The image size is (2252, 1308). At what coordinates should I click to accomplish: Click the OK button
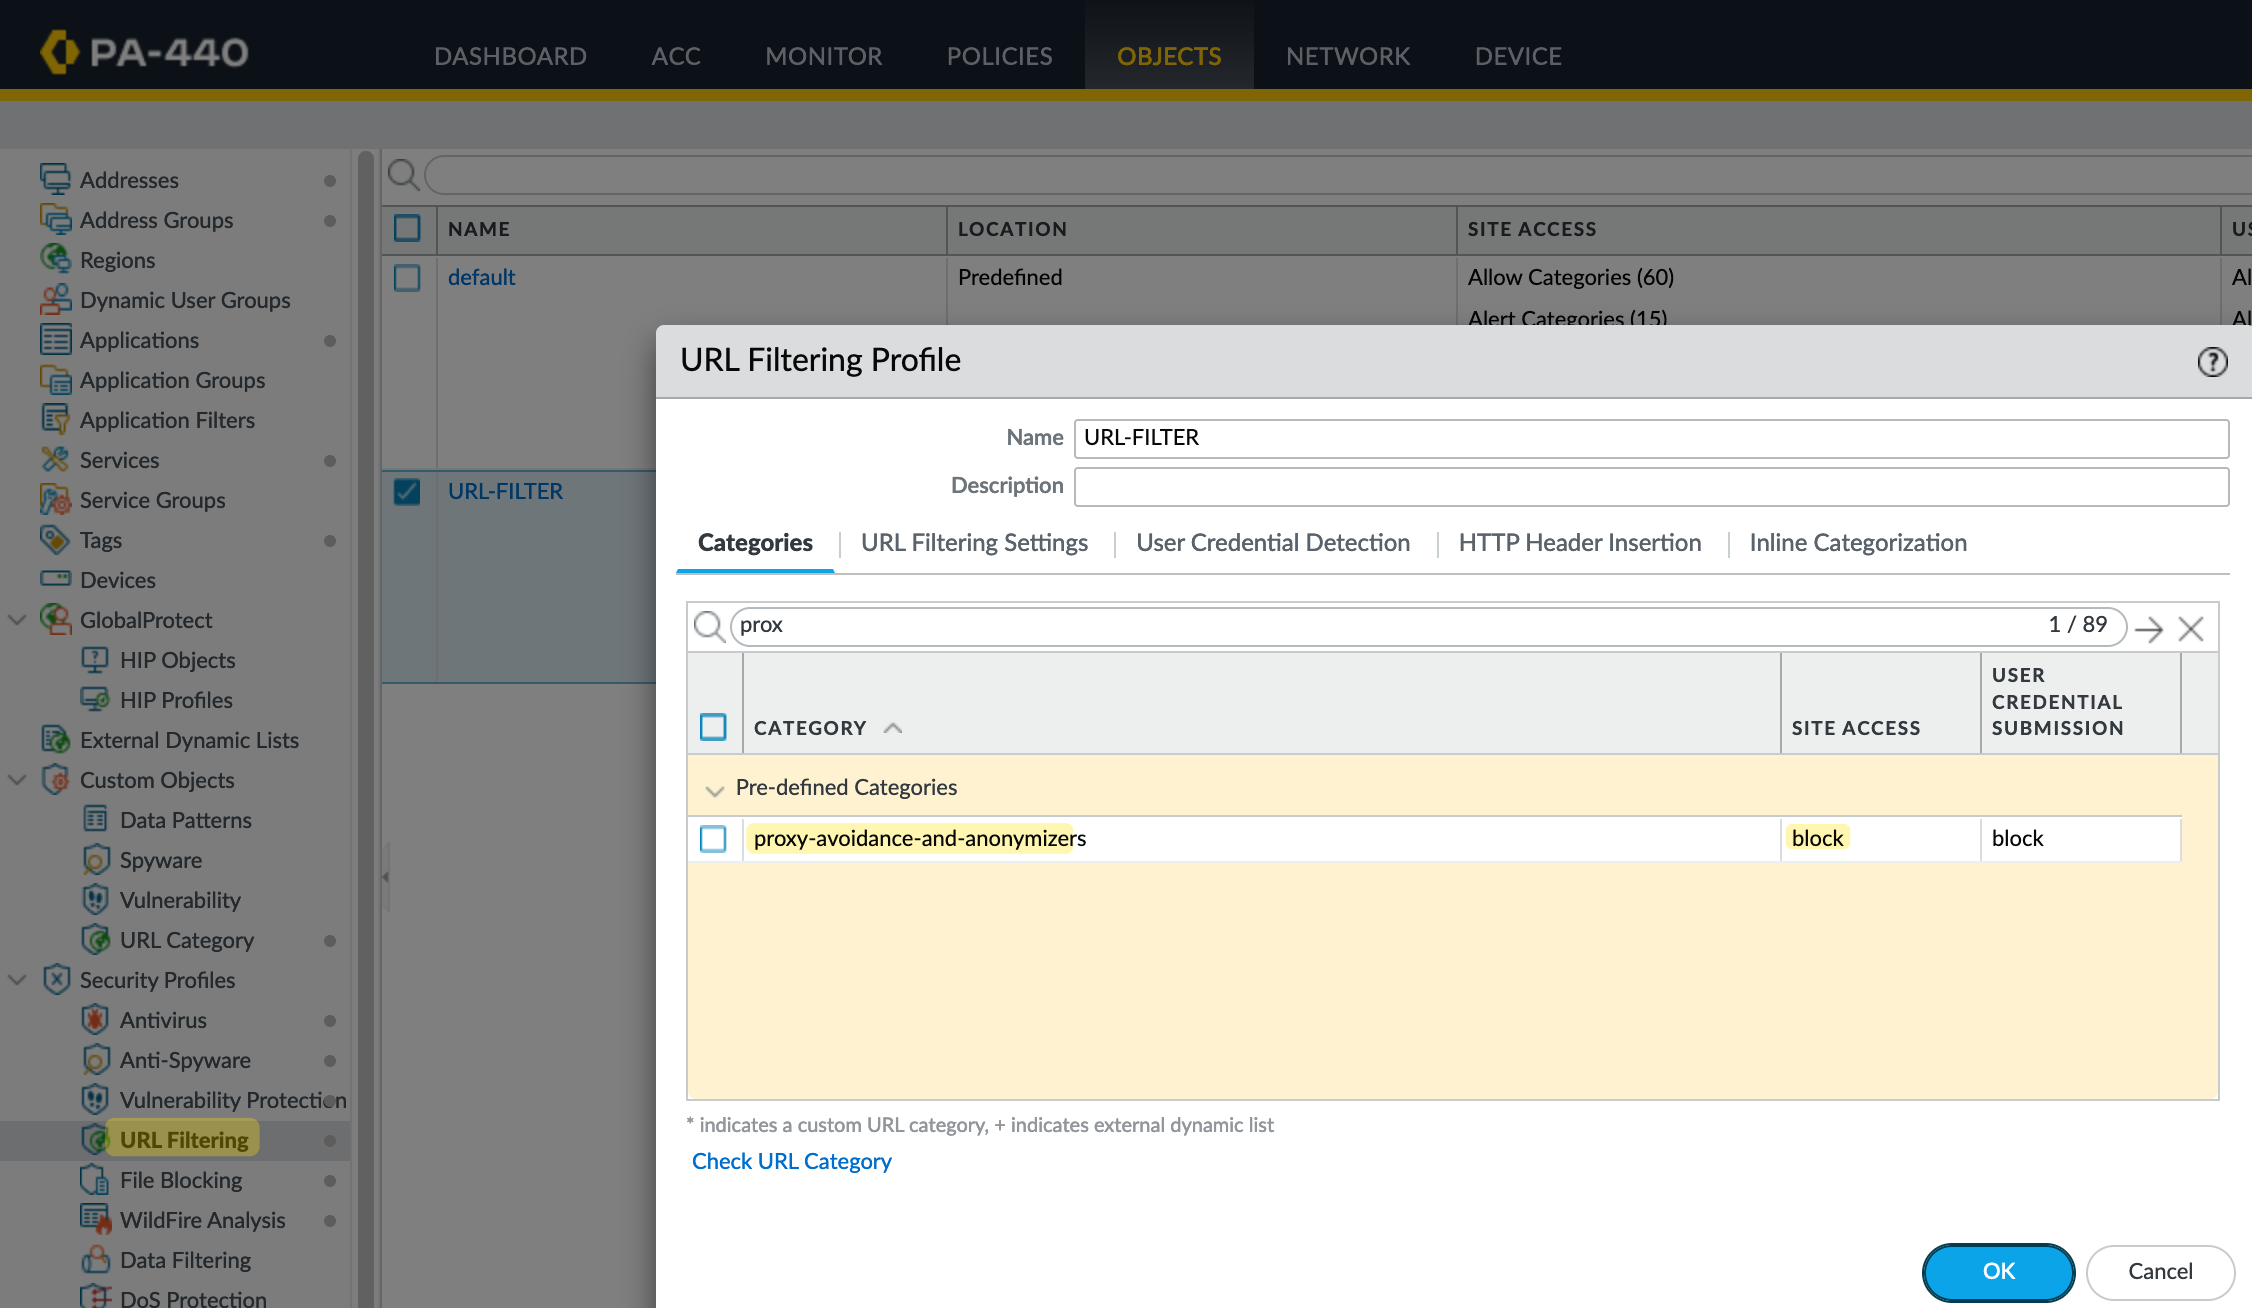[x=1998, y=1271]
